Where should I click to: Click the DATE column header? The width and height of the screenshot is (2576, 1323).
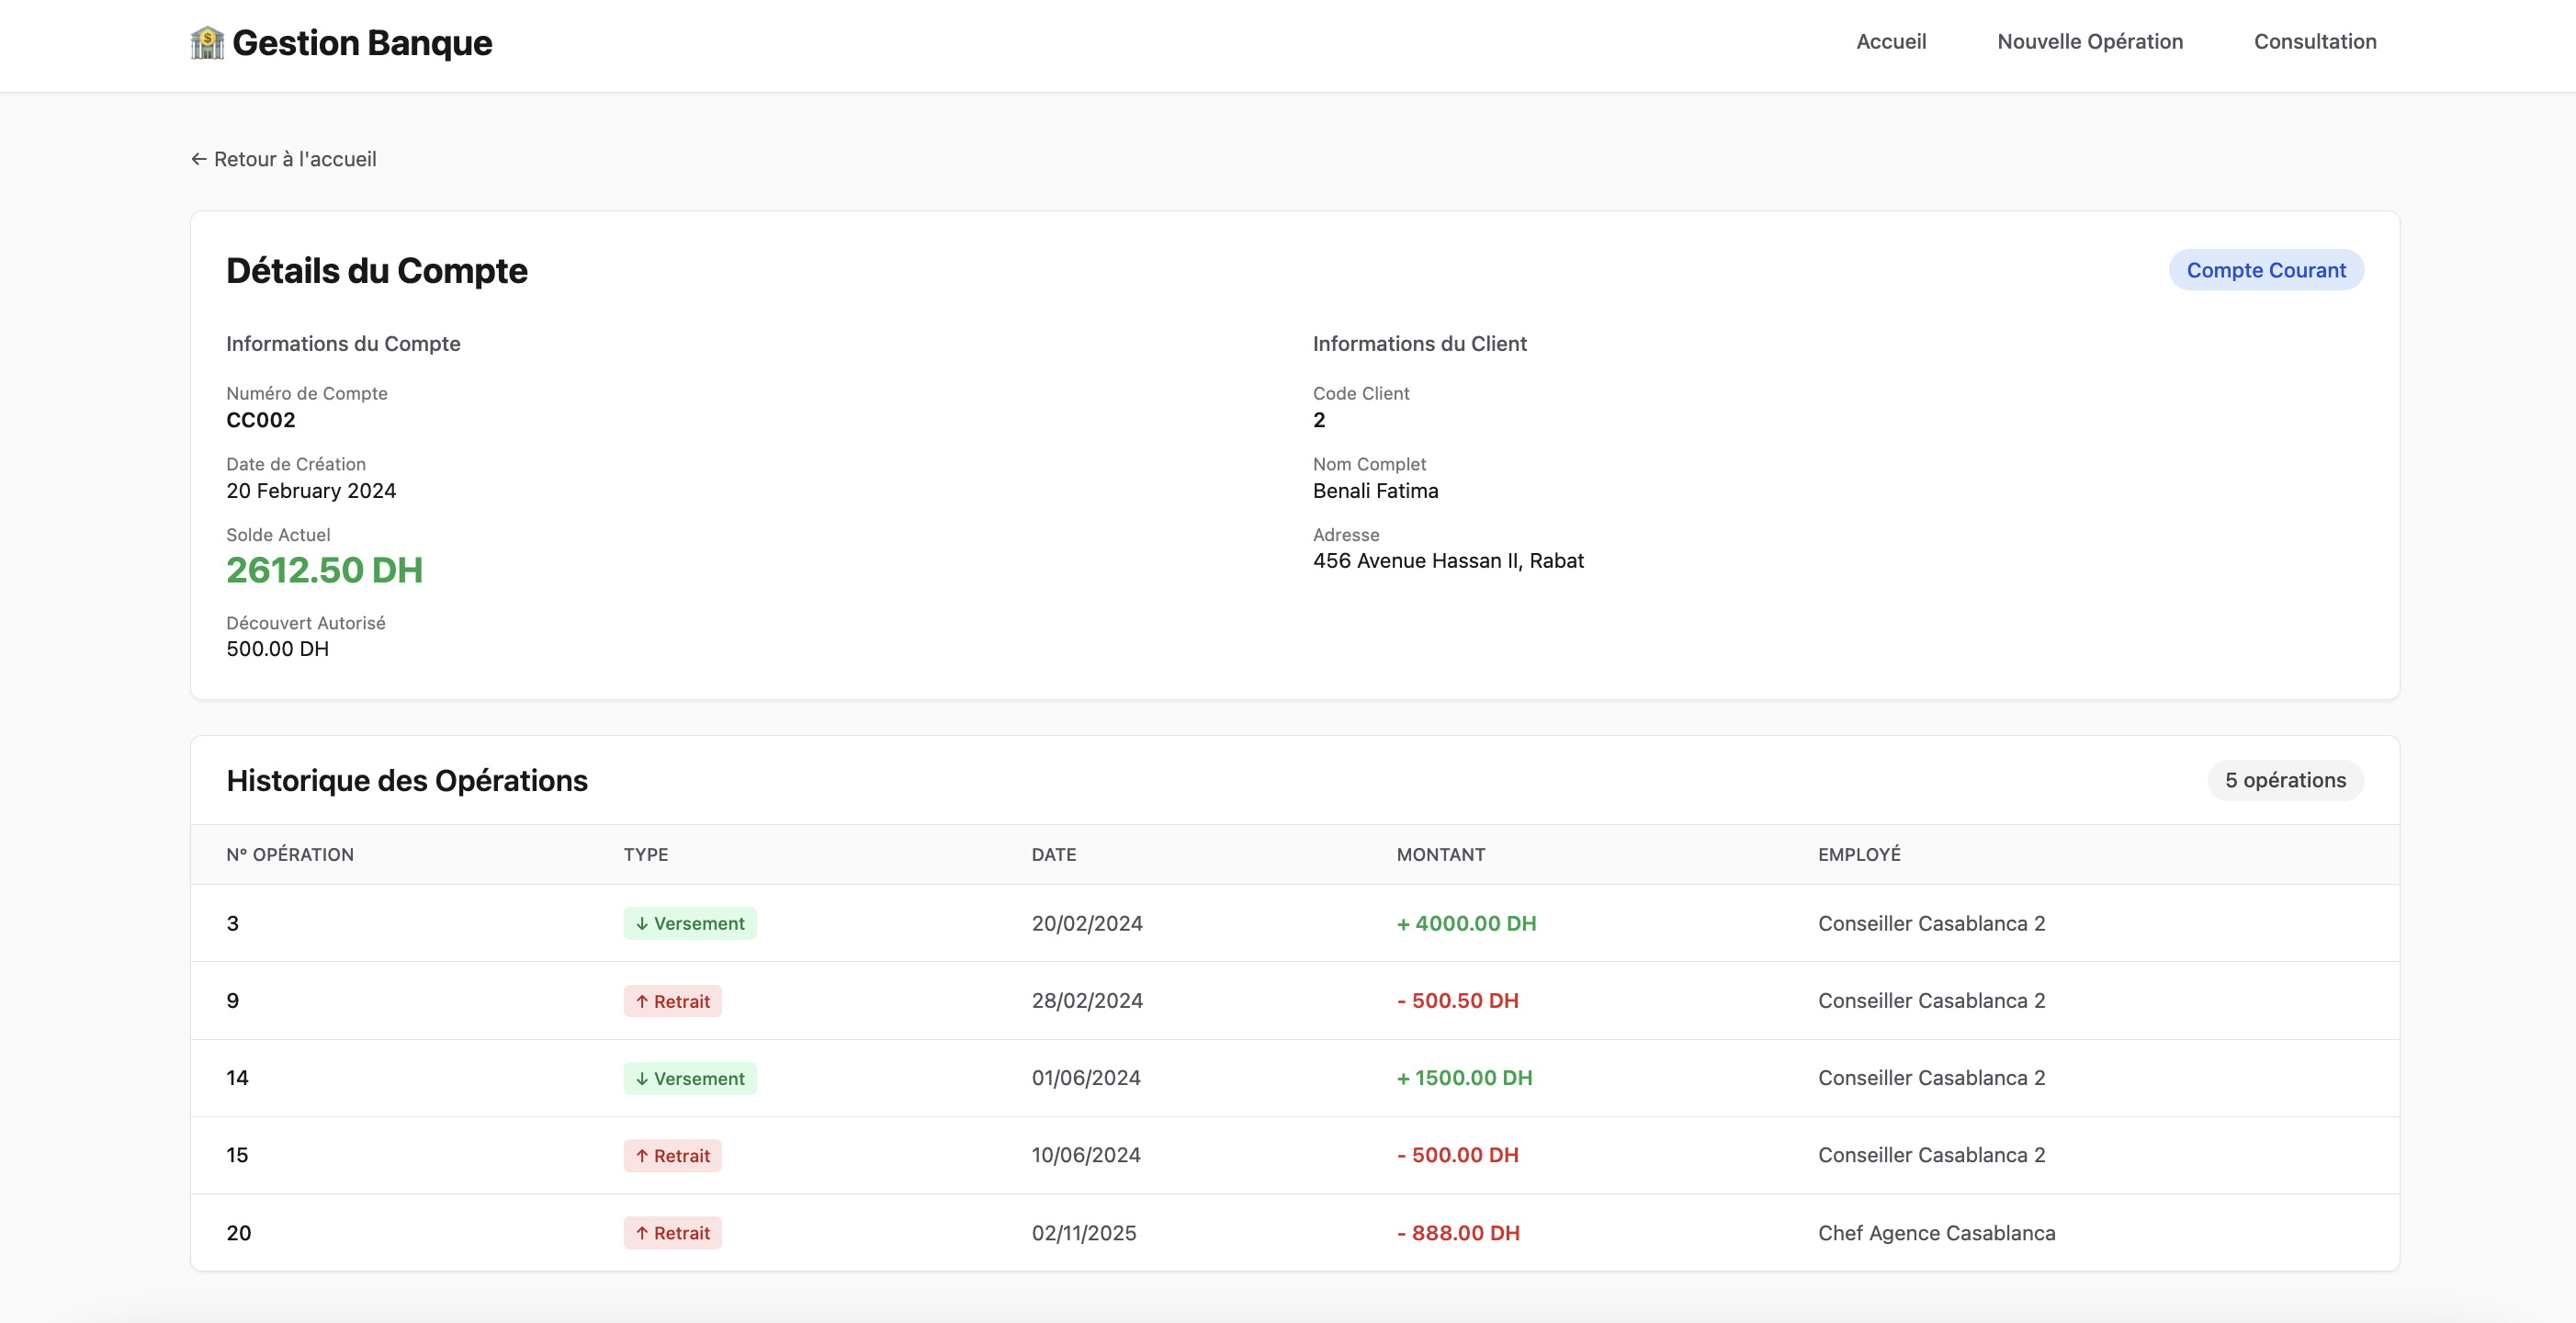pos(1053,854)
